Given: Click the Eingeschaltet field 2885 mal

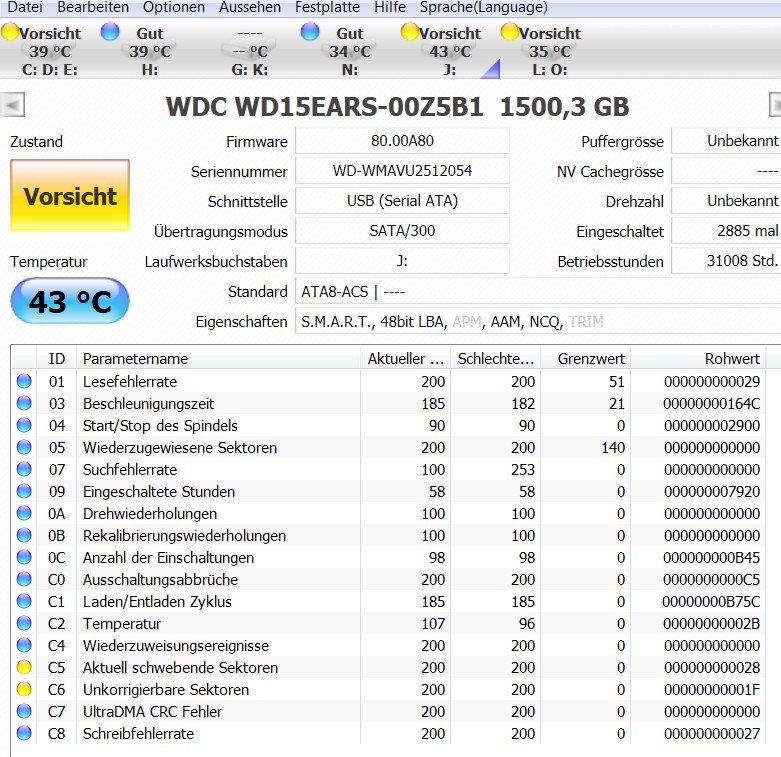Looking at the screenshot, I should click(726, 231).
